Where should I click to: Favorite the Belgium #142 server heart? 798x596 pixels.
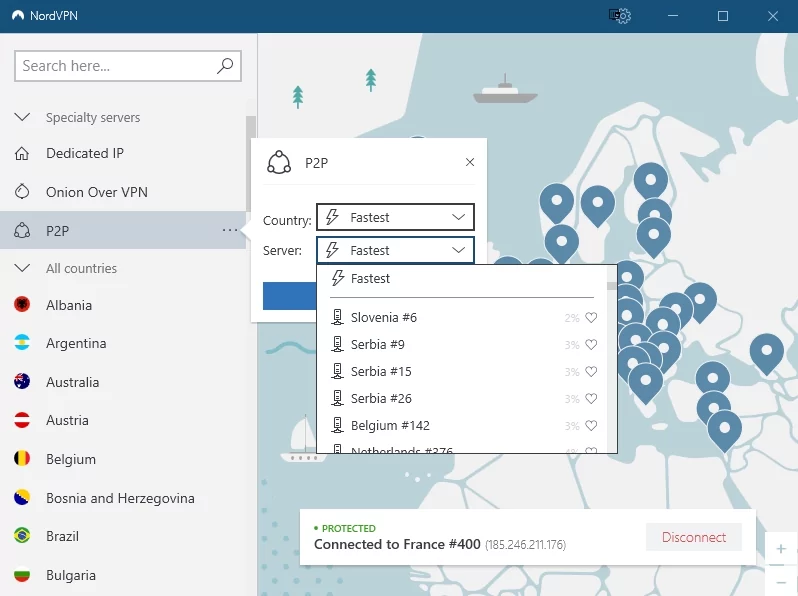point(591,425)
